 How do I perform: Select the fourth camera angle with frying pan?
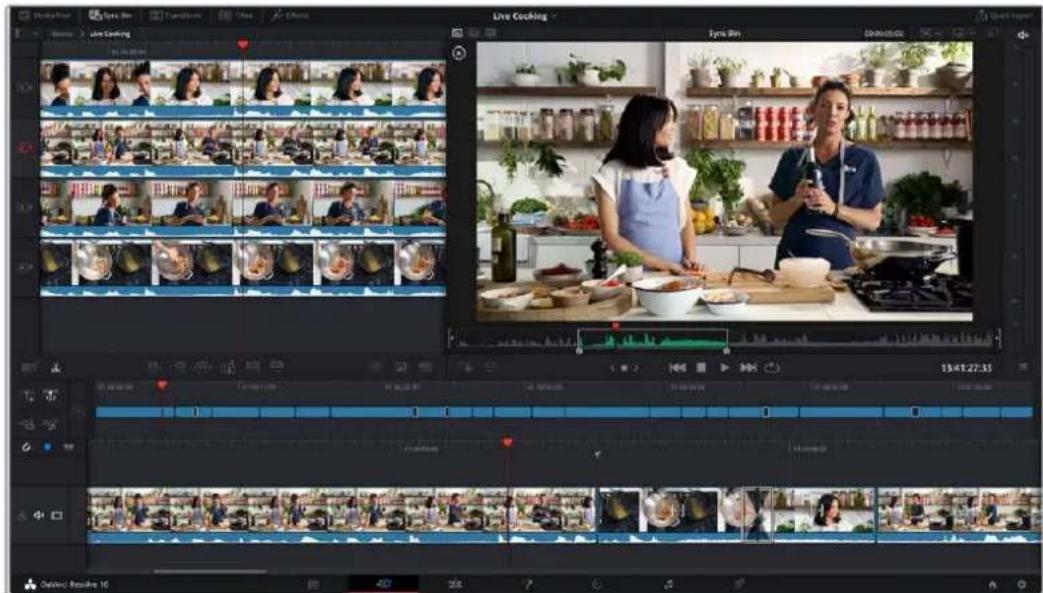(x=243, y=266)
